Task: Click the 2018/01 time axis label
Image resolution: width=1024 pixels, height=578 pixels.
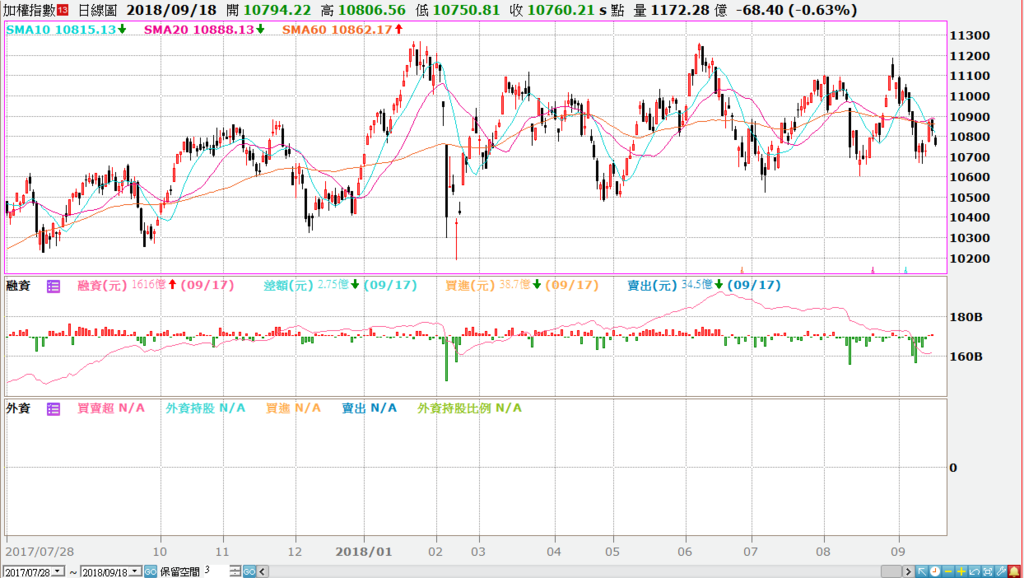Action: pos(364,551)
